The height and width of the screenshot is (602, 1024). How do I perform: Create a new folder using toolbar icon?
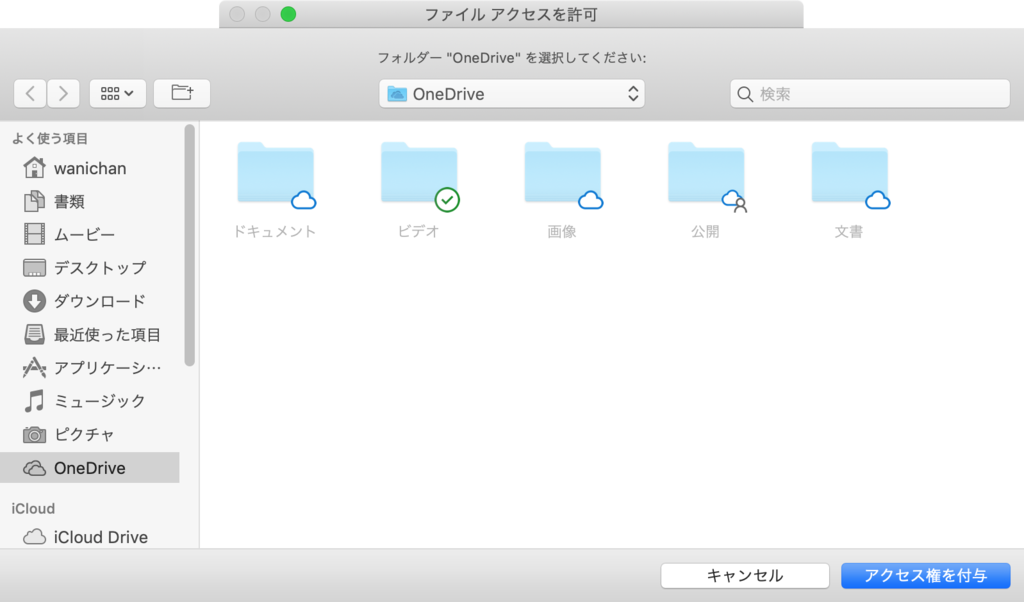tap(182, 93)
